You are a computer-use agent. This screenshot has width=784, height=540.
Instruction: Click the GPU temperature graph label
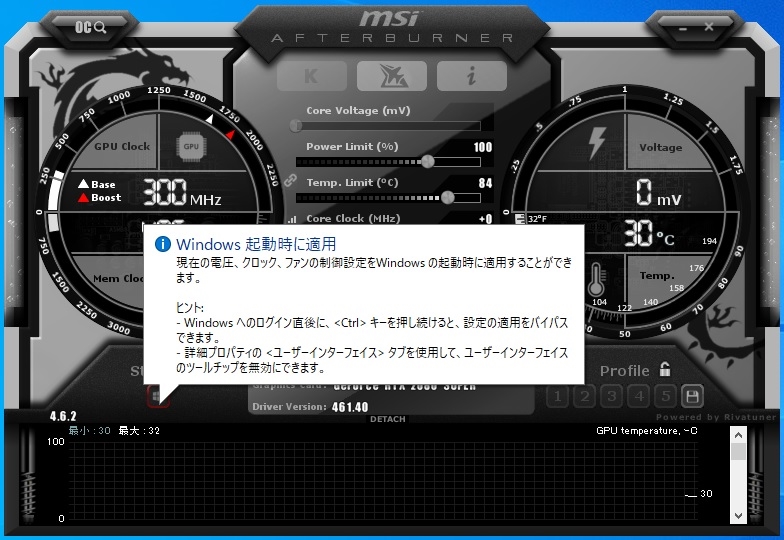click(646, 430)
